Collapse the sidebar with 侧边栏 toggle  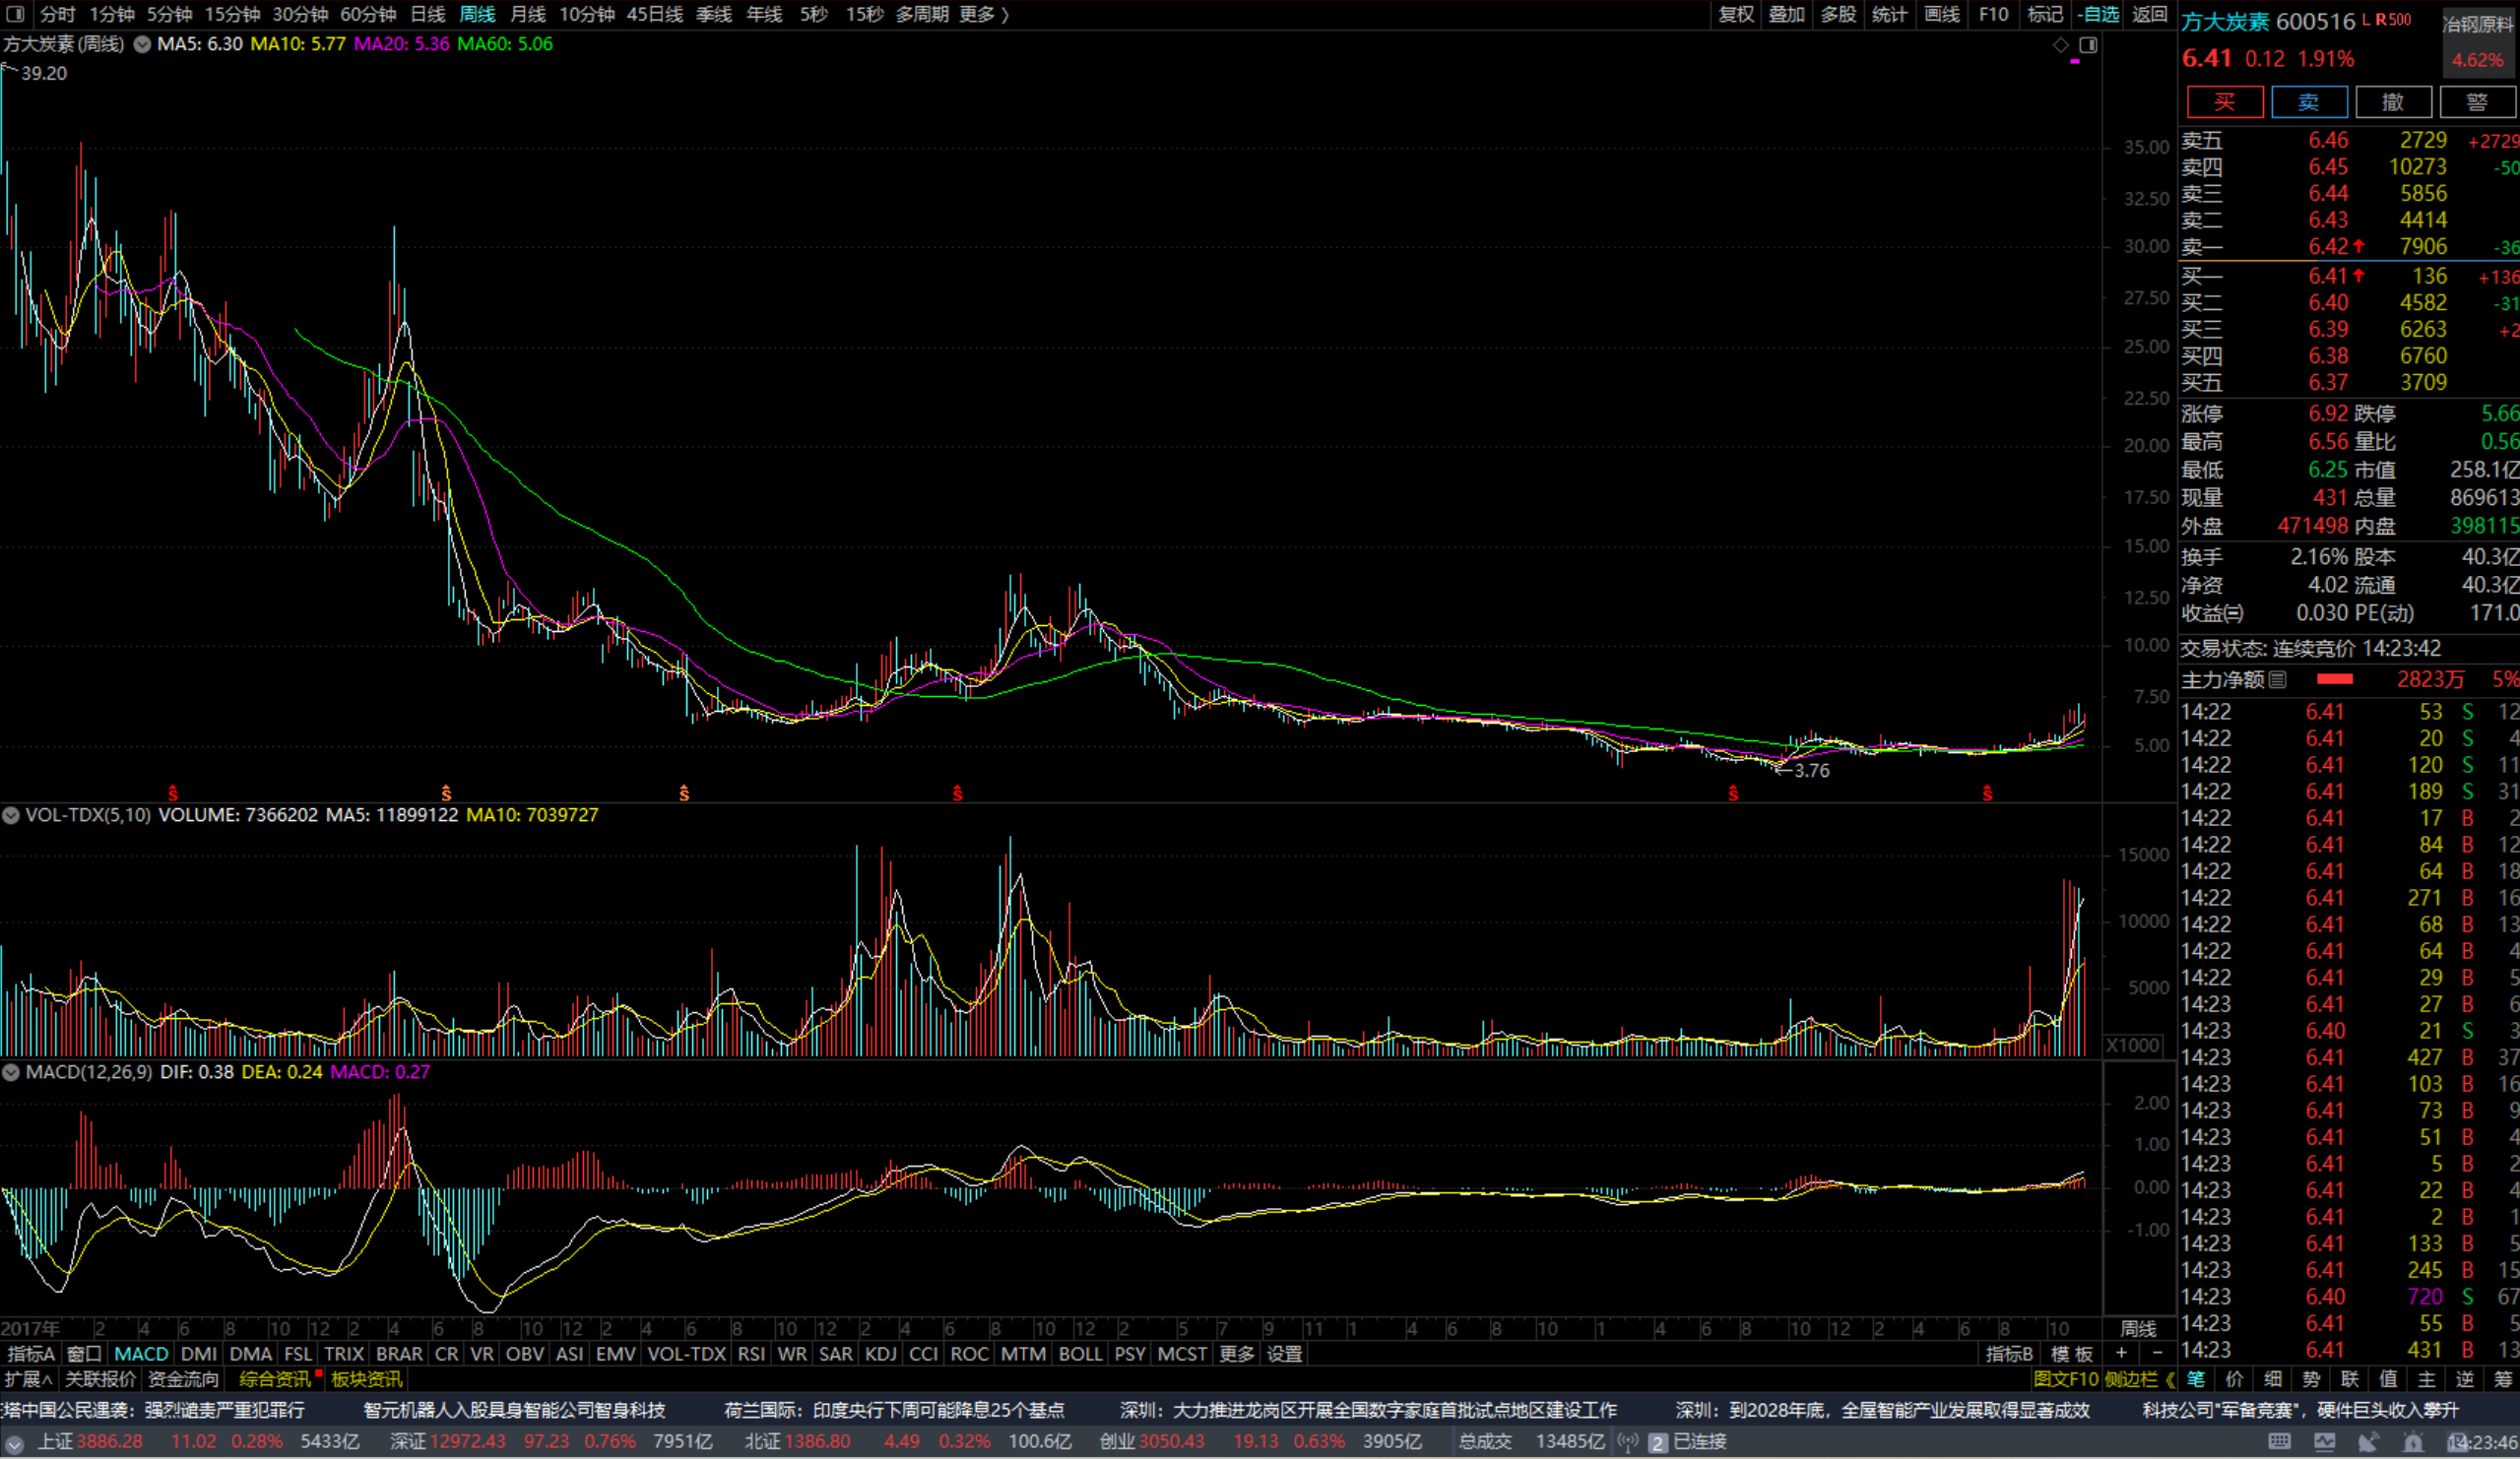2139,1379
